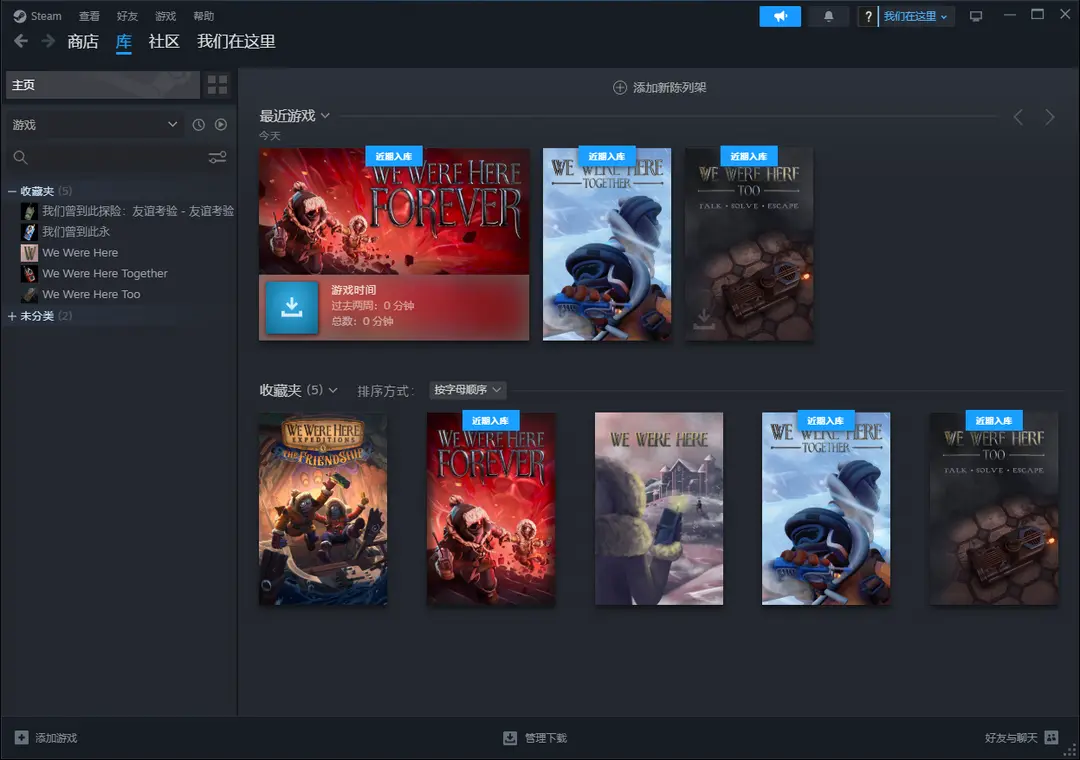This screenshot has height=760, width=1080.
Task: Open 好友与聊天 friends and chat
Action: 1021,738
